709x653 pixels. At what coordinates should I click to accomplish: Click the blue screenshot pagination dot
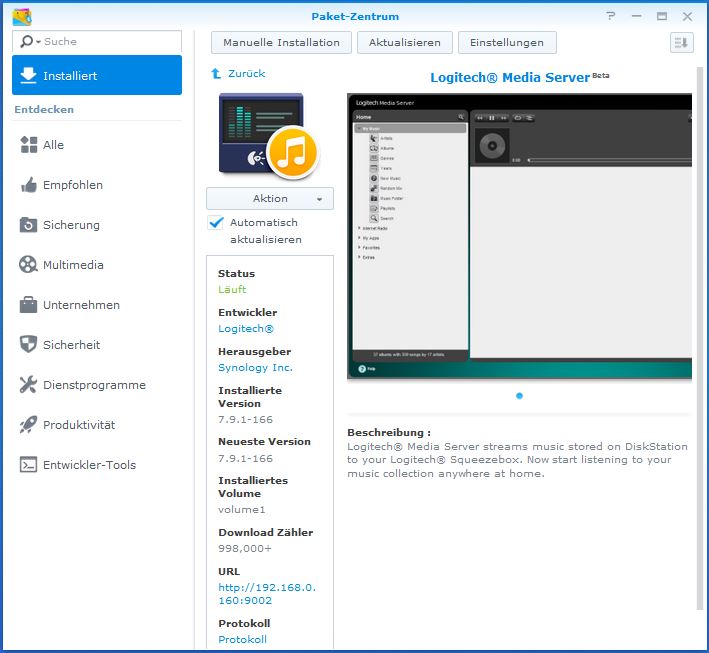520,396
